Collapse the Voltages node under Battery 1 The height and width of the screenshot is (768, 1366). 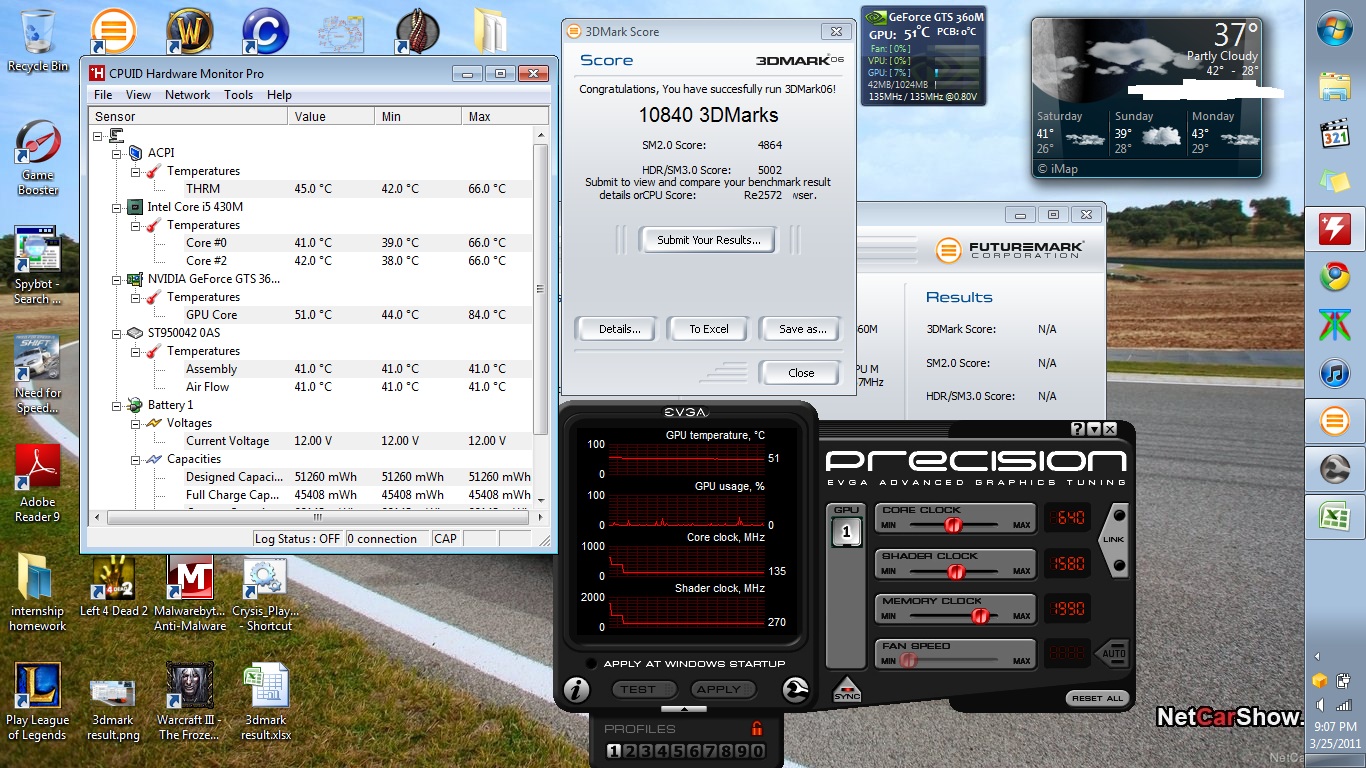click(x=136, y=423)
